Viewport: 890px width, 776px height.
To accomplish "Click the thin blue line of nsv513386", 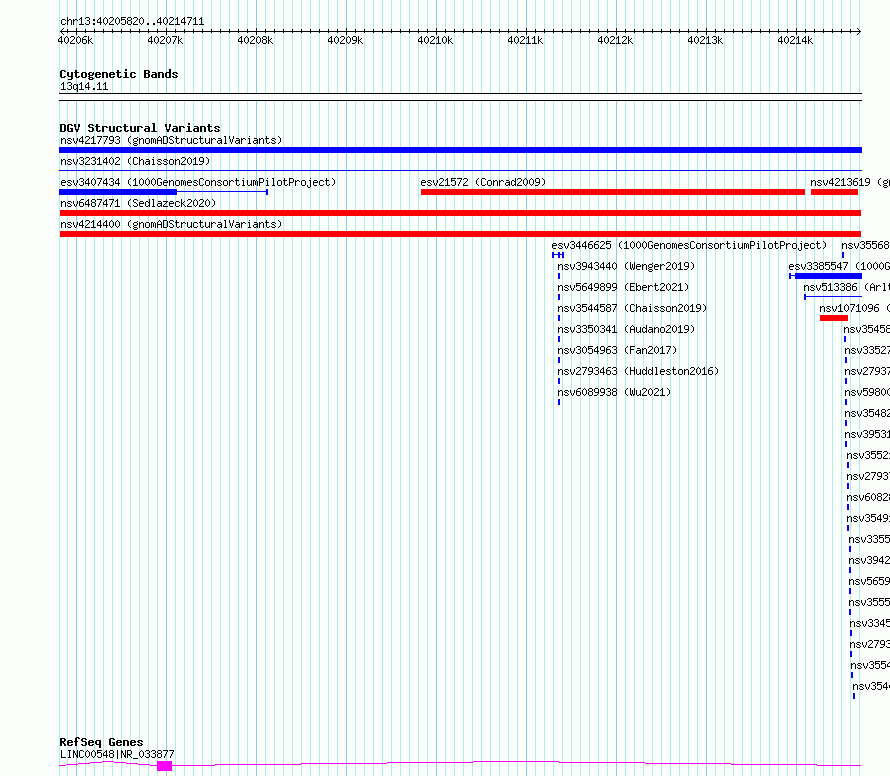I will coord(833,297).
